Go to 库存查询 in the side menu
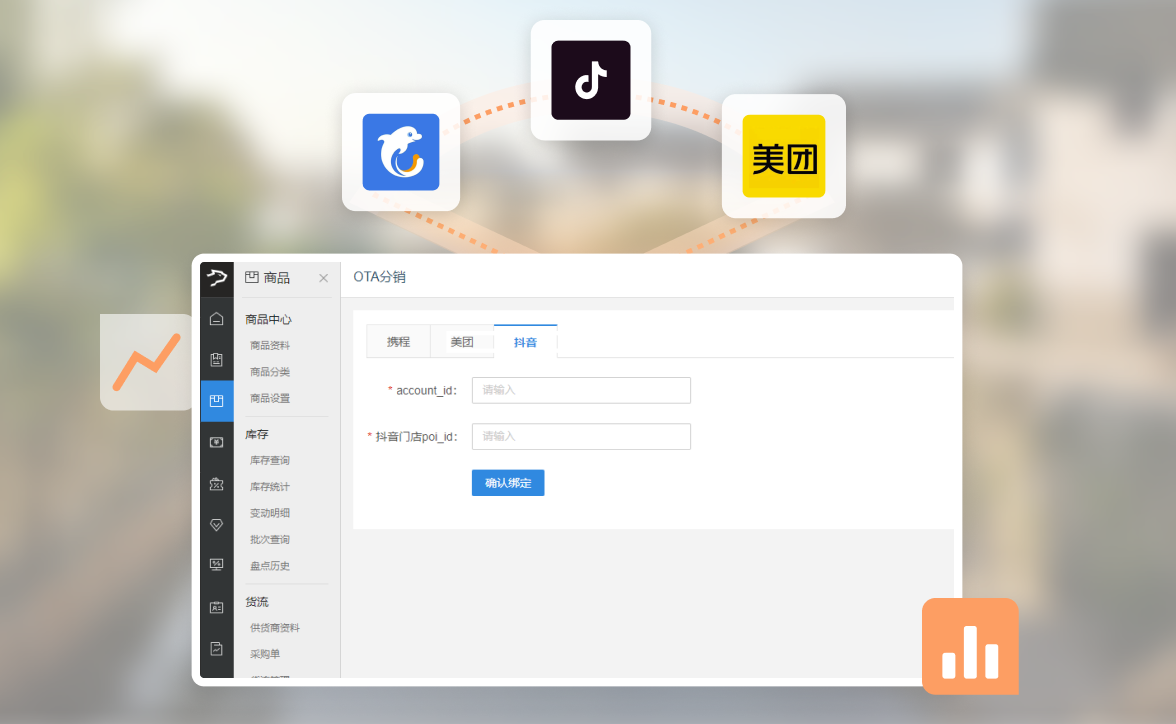The width and height of the screenshot is (1176, 724). pos(270,460)
